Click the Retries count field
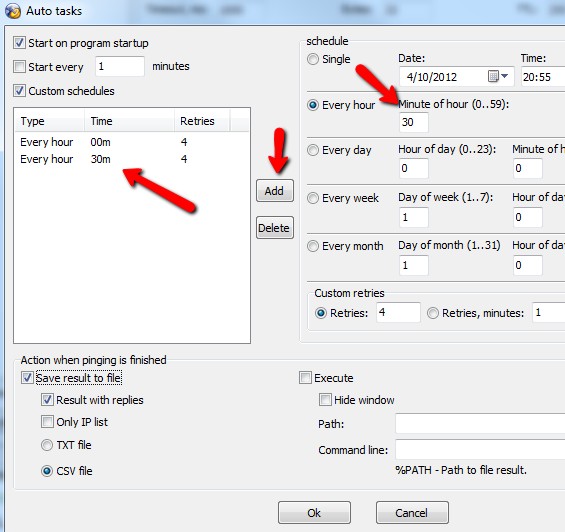 (x=398, y=312)
